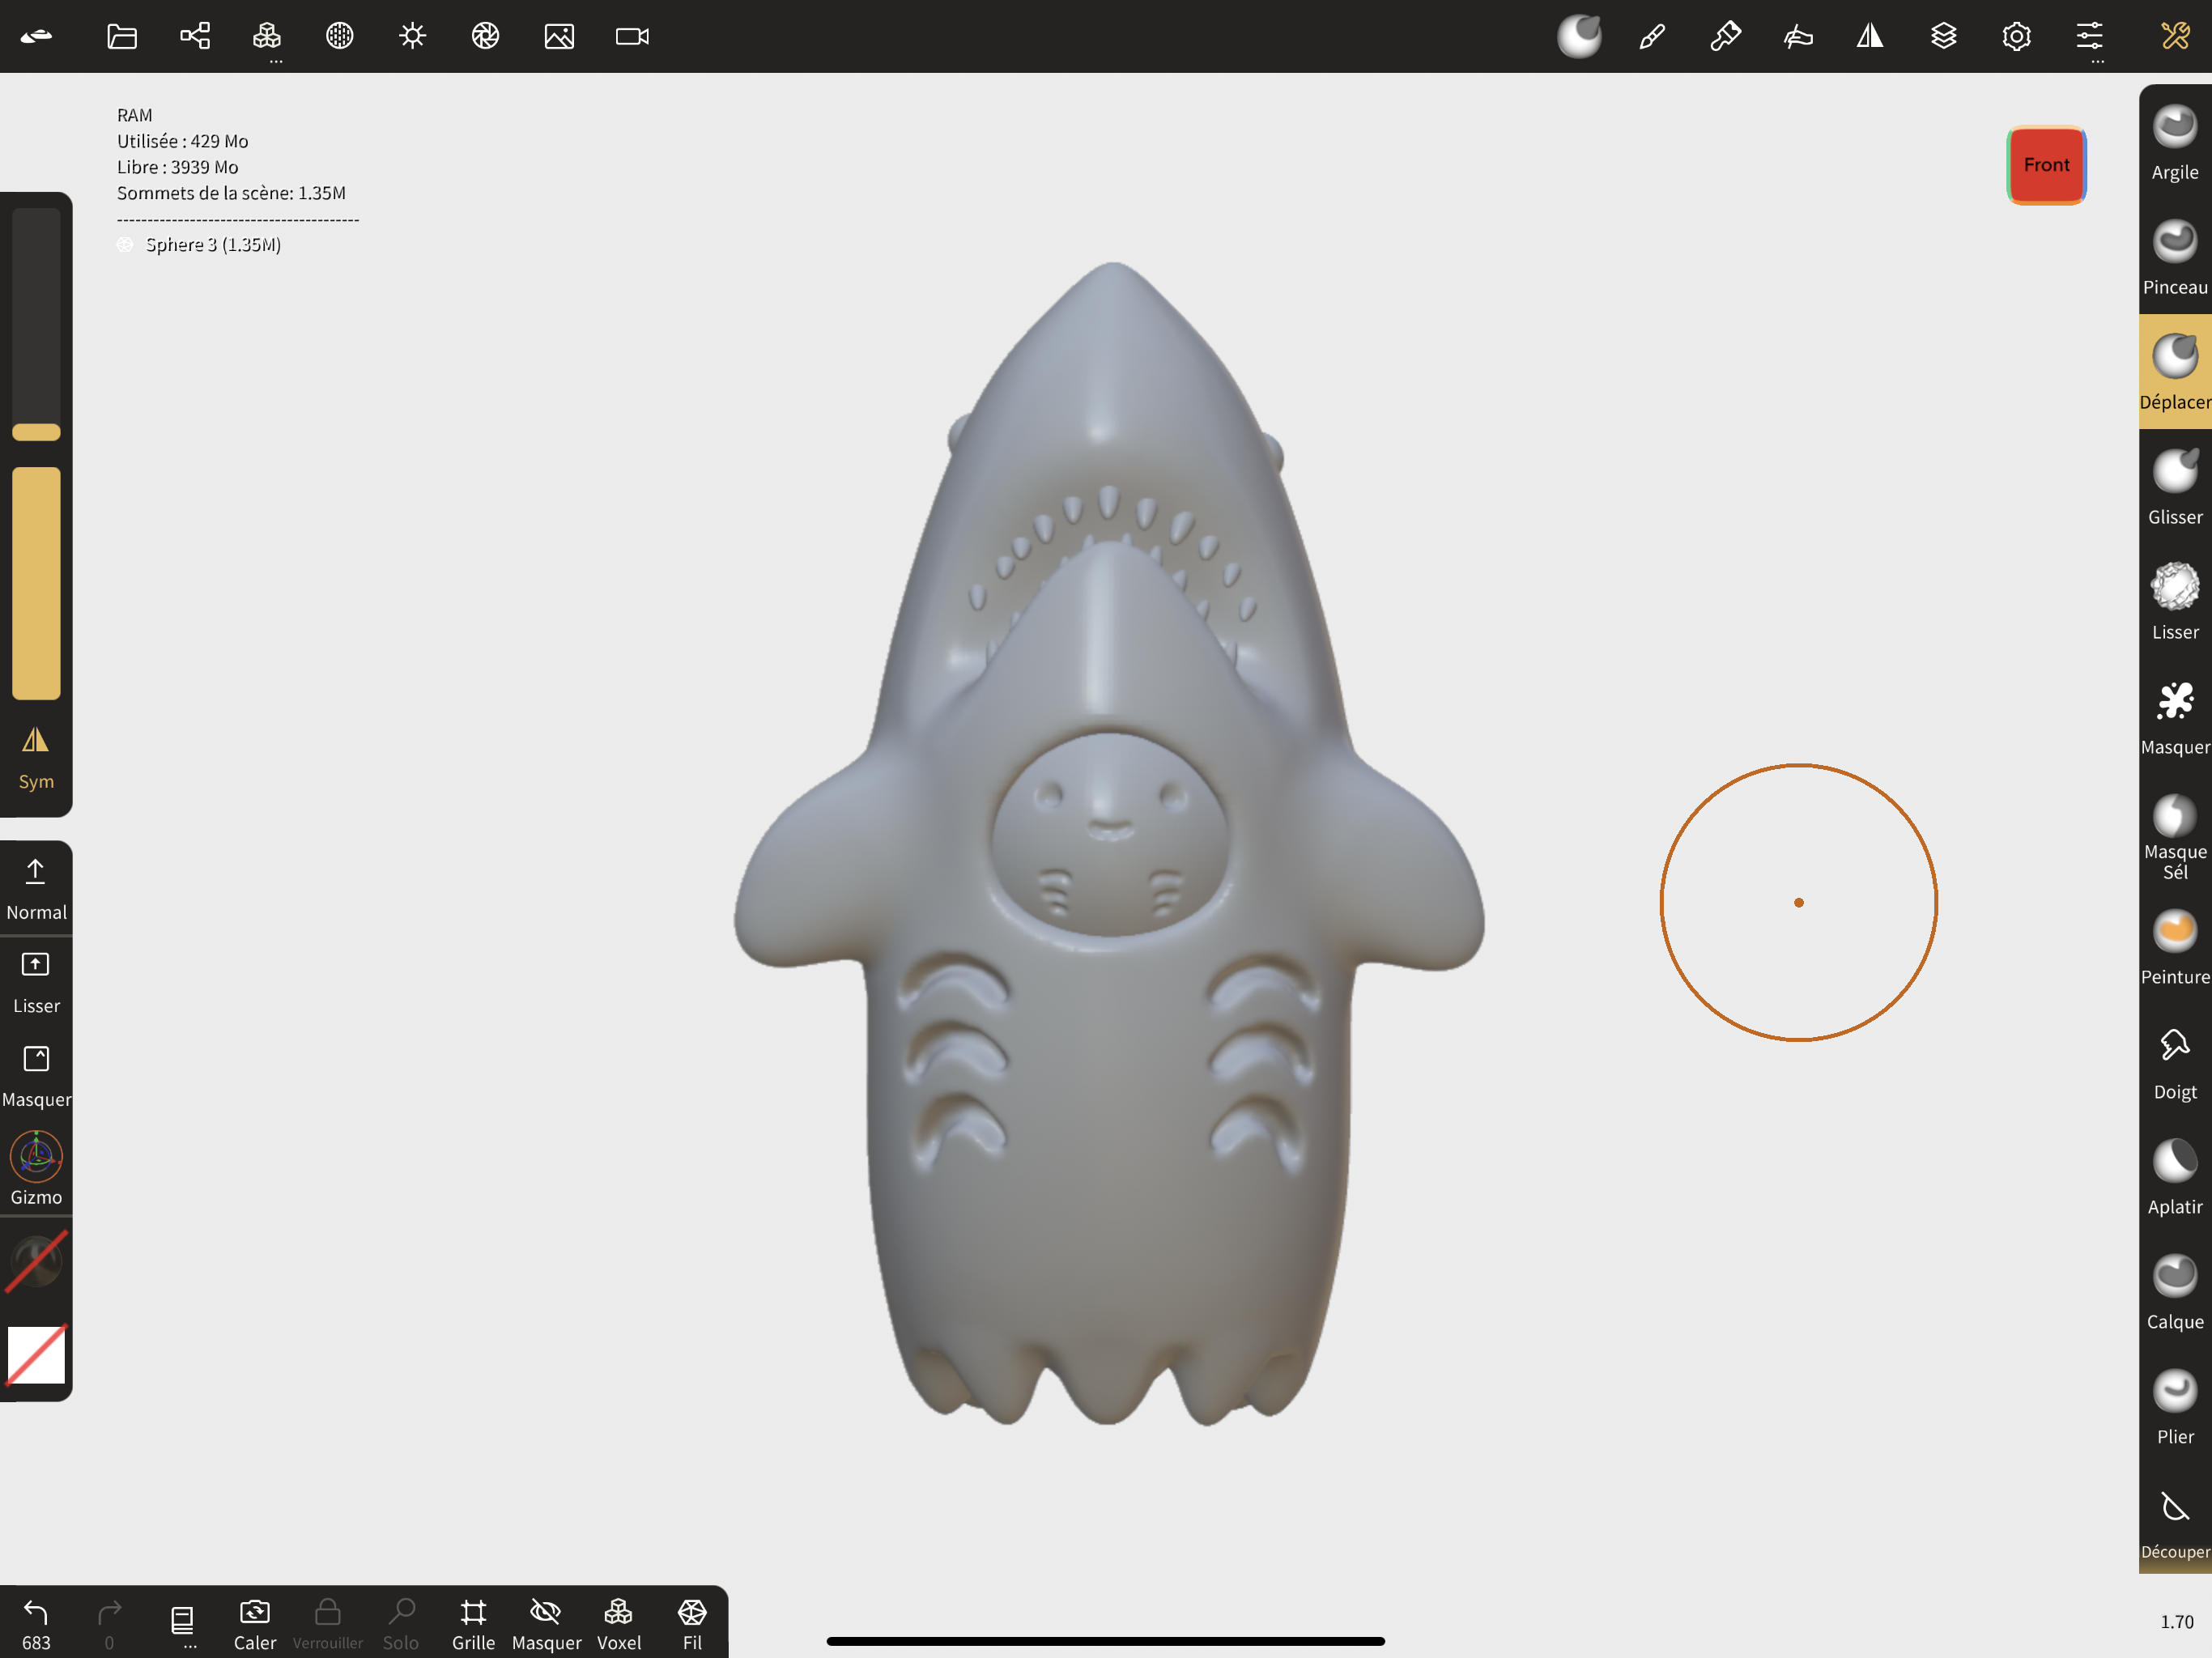This screenshot has width=2212, height=1658.
Task: Choose the Glisser tool
Action: [2174, 488]
